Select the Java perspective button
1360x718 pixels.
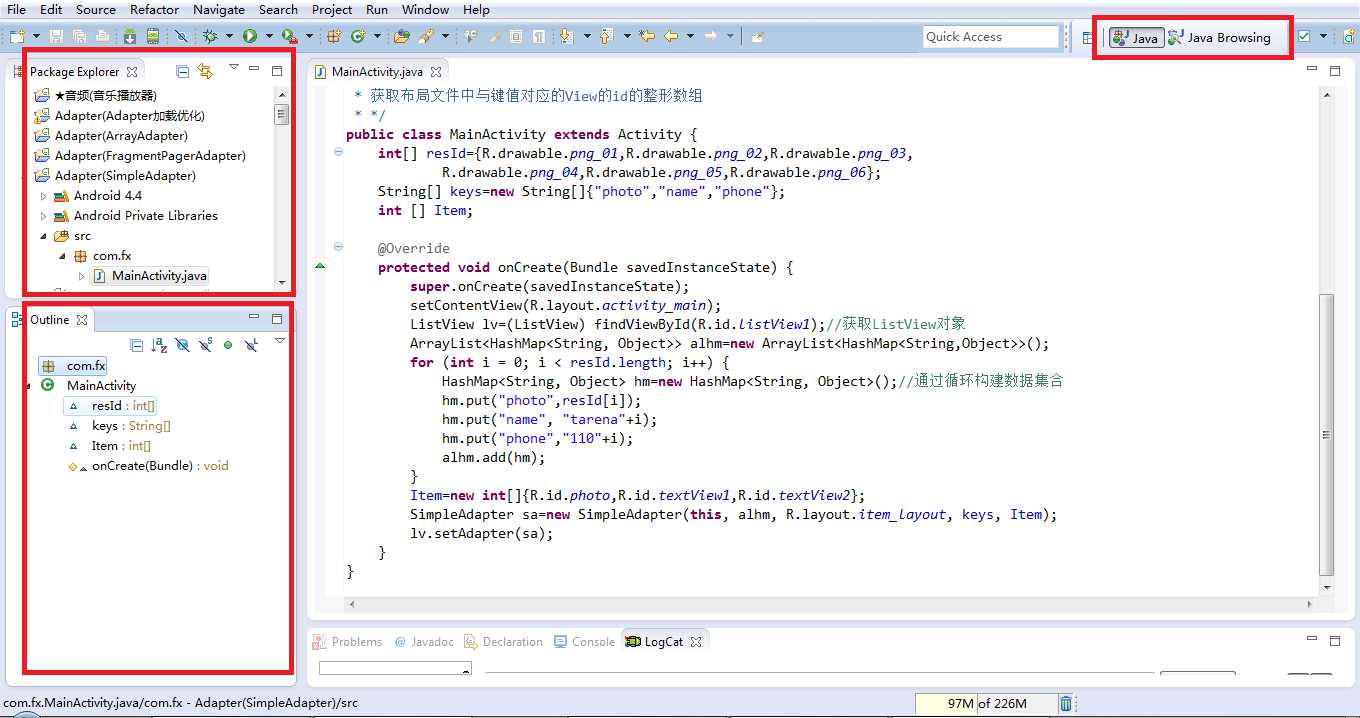pos(1135,38)
